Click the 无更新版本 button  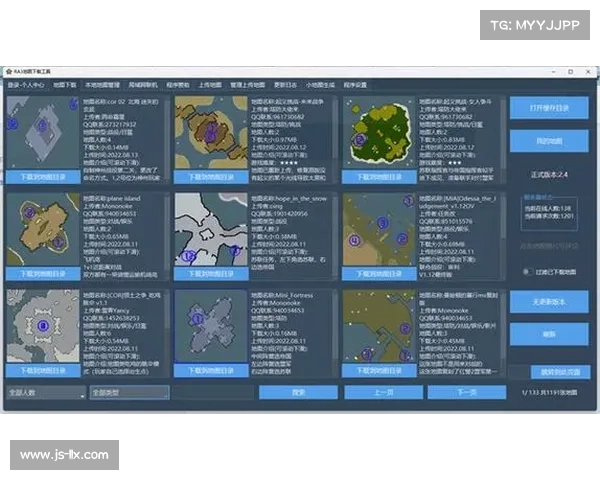pyautogui.click(x=549, y=302)
